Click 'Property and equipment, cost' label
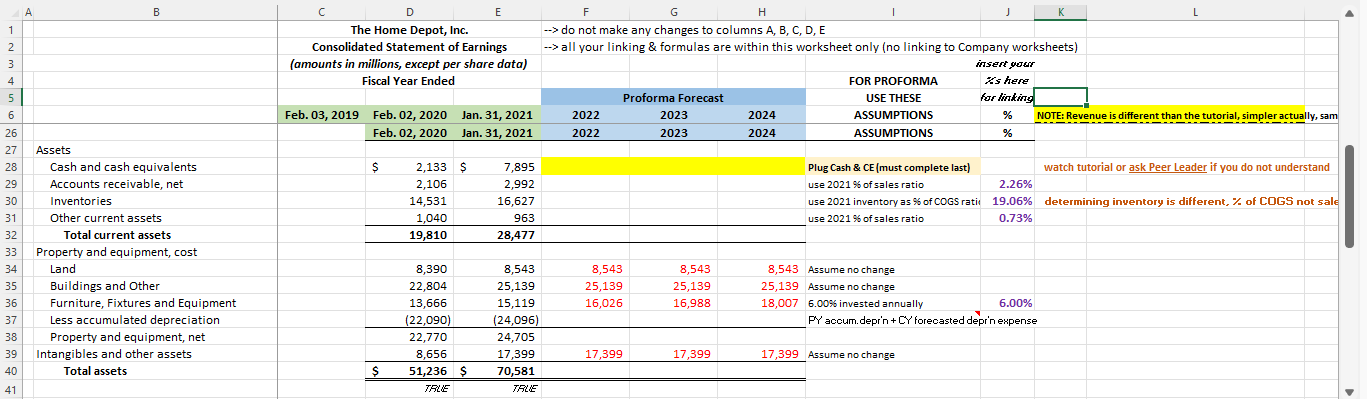1367x399 pixels. coord(115,252)
